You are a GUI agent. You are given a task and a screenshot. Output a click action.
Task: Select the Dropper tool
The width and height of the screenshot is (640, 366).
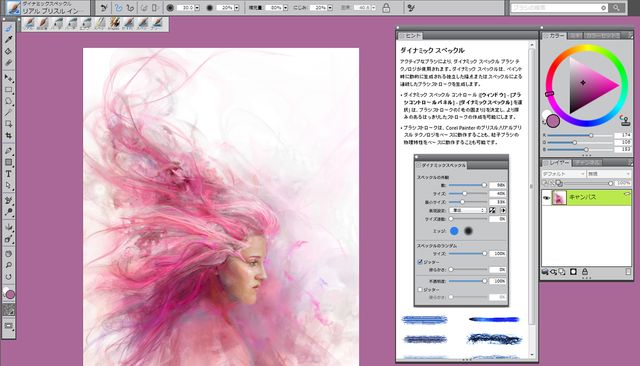9,40
